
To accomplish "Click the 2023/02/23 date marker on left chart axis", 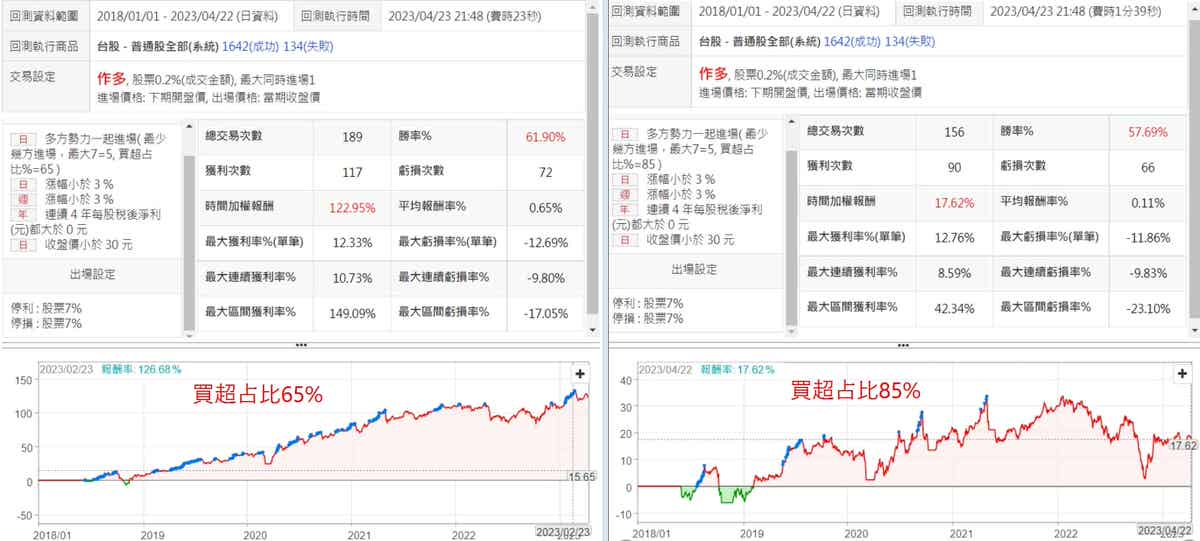I will 562,532.
